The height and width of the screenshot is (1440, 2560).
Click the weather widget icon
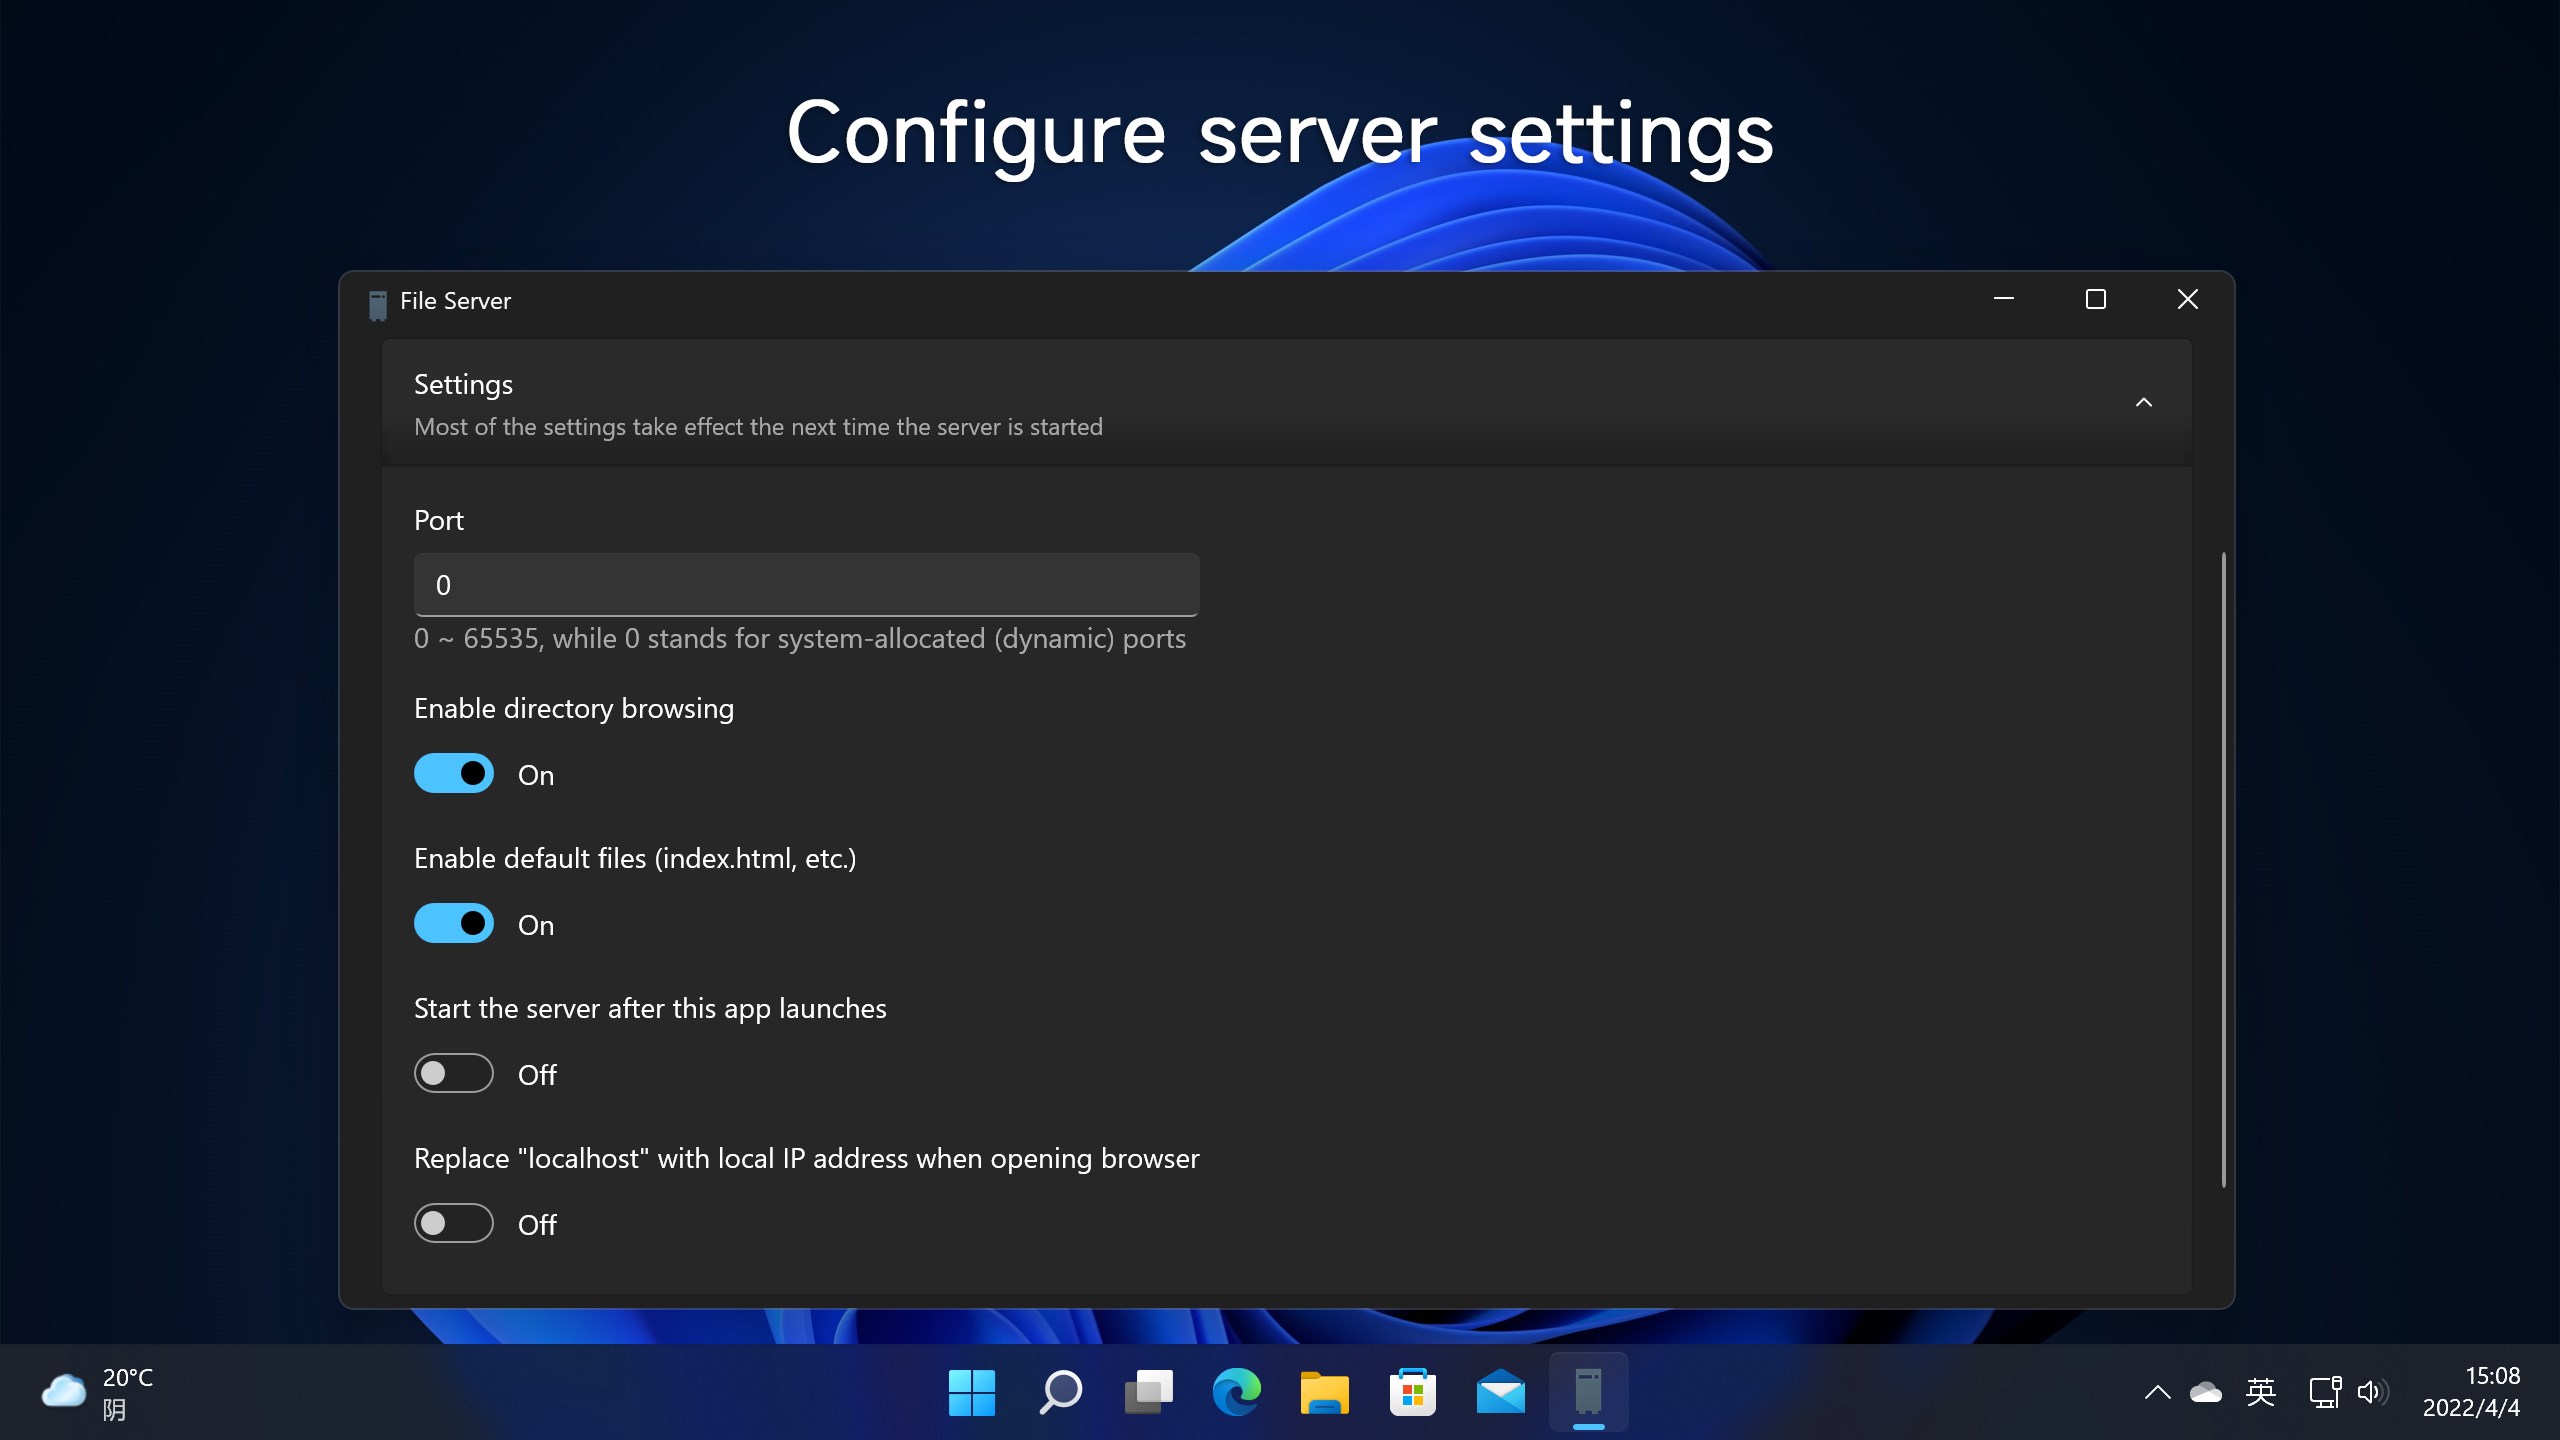pos(64,1391)
